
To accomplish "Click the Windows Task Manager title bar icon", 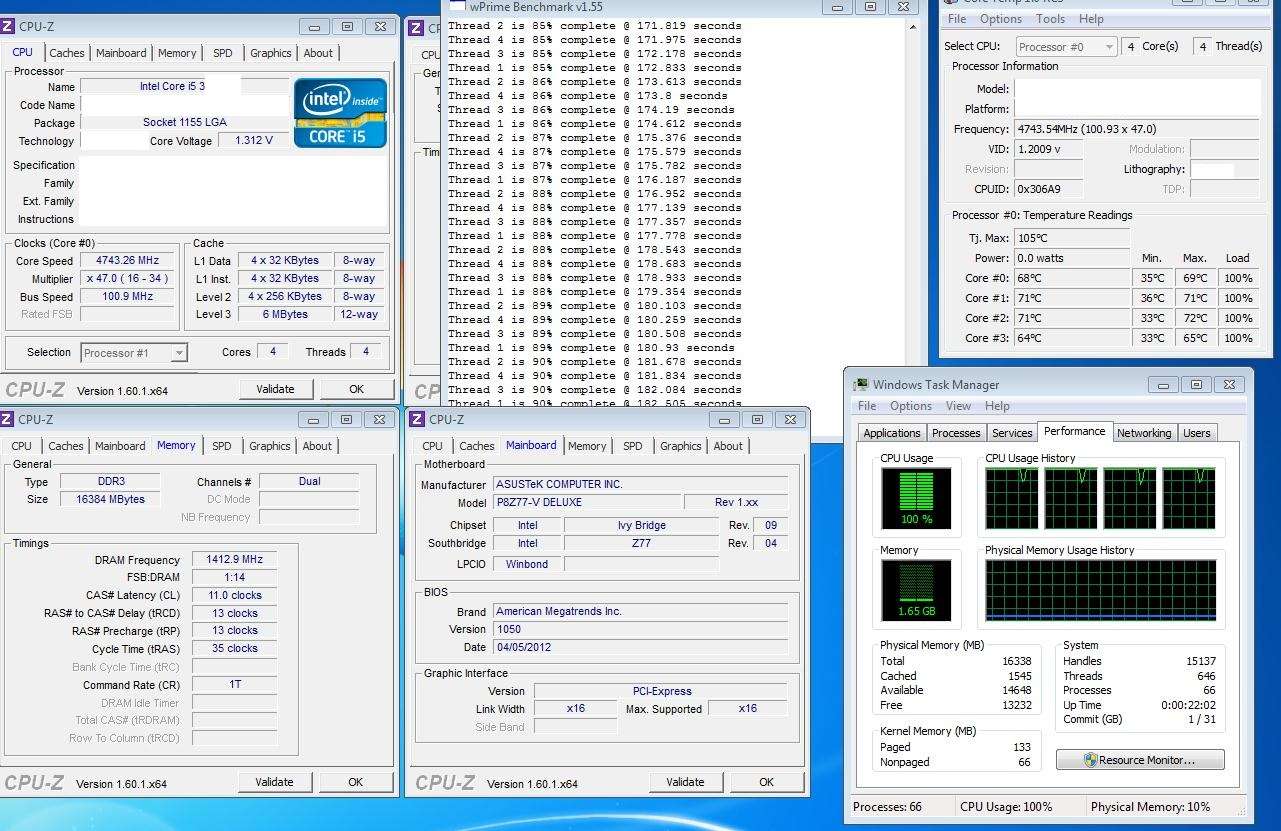I will [x=860, y=384].
